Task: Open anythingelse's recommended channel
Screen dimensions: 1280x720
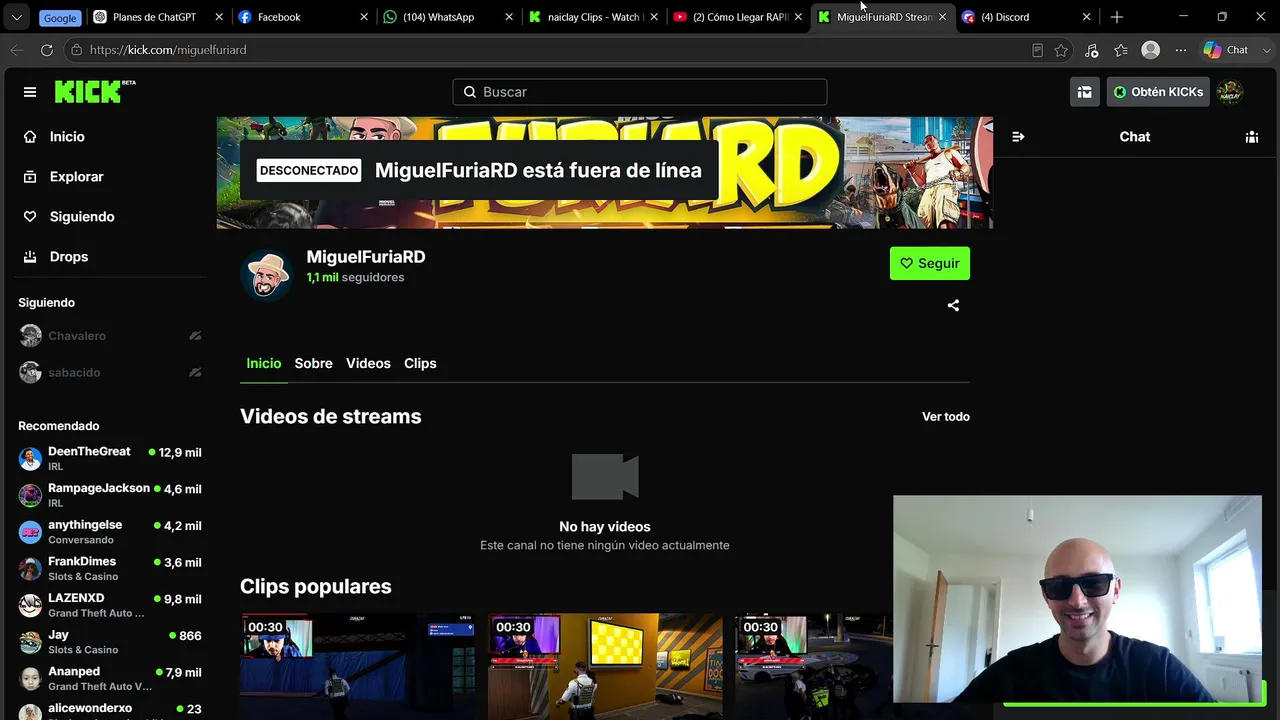Action: tap(110, 532)
